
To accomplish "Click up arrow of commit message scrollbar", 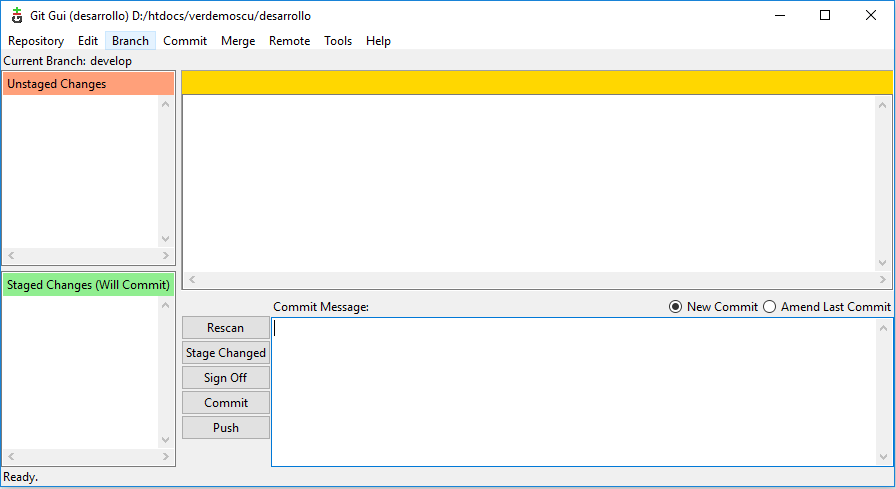I will (883, 328).
